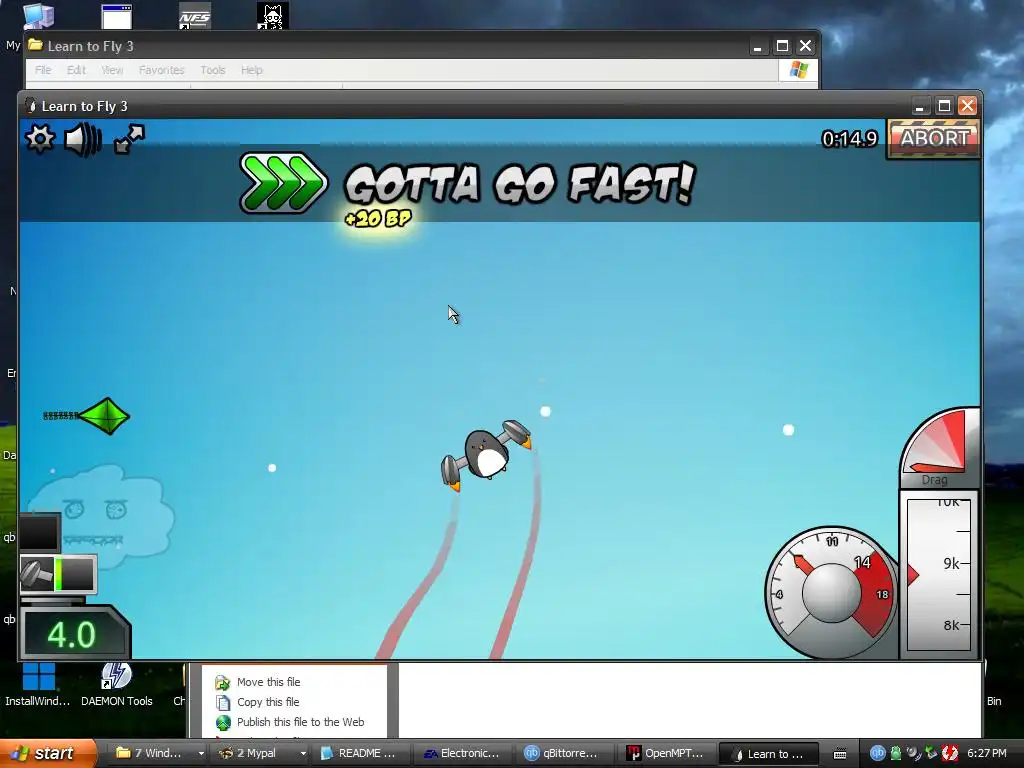The height and width of the screenshot is (768, 1024).
Task: Click Learn to Fly taskbar button
Action: (768, 753)
